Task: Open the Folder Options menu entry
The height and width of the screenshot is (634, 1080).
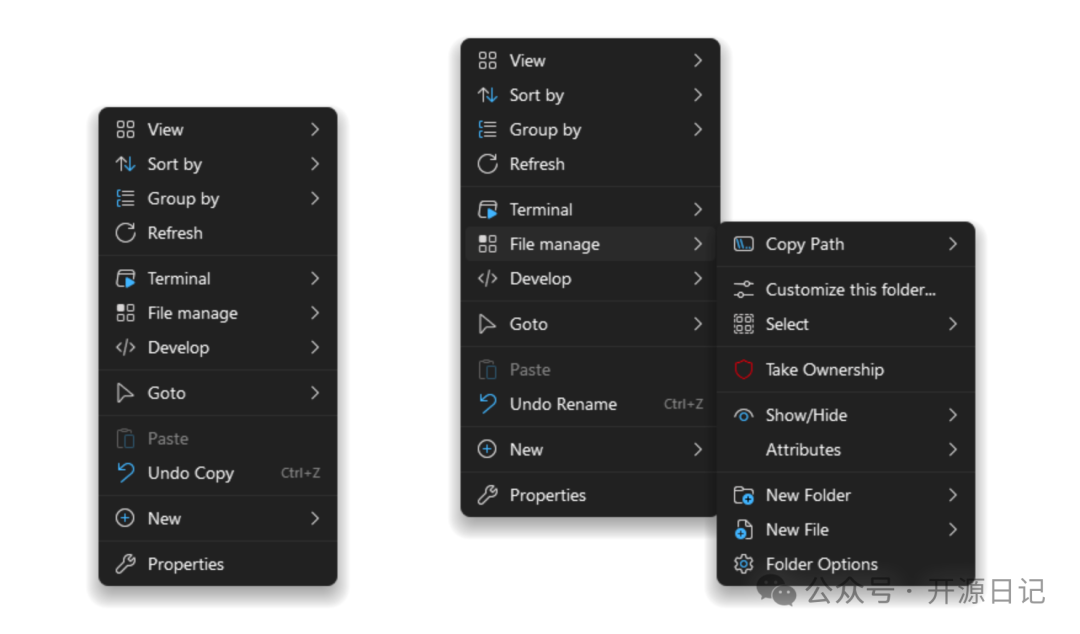Action: click(x=821, y=564)
